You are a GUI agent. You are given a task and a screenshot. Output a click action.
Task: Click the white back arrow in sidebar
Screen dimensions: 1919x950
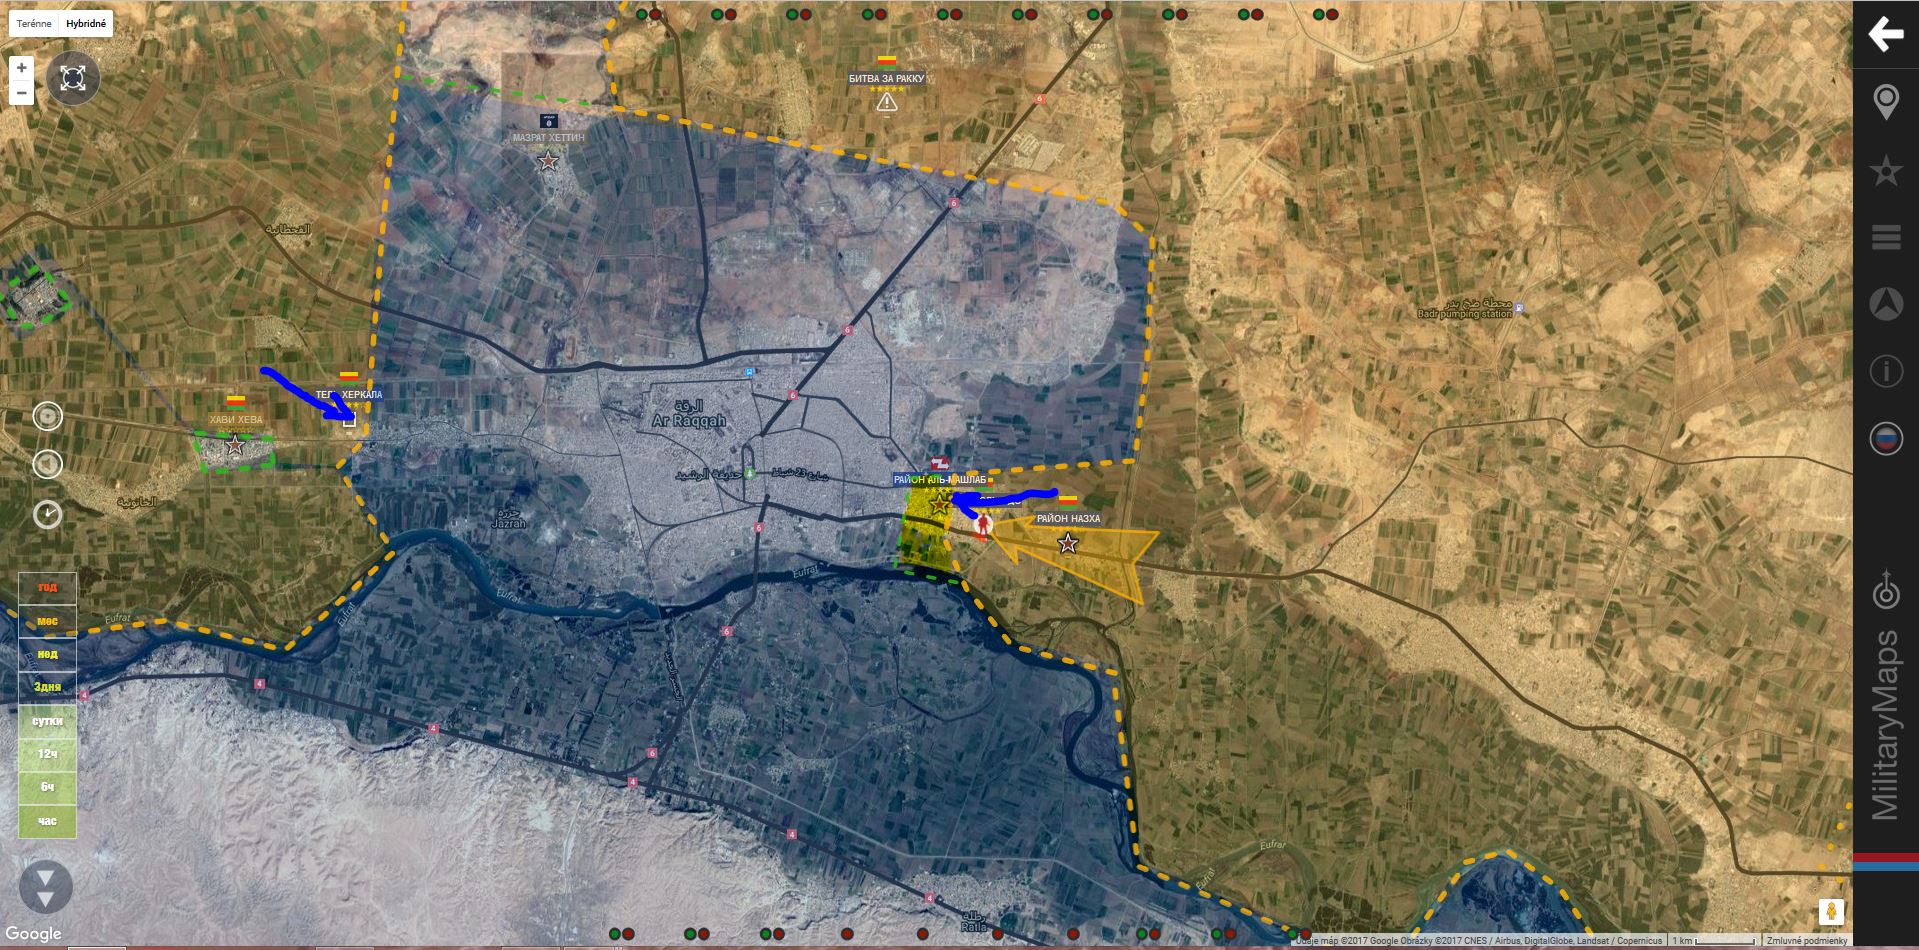point(1885,34)
